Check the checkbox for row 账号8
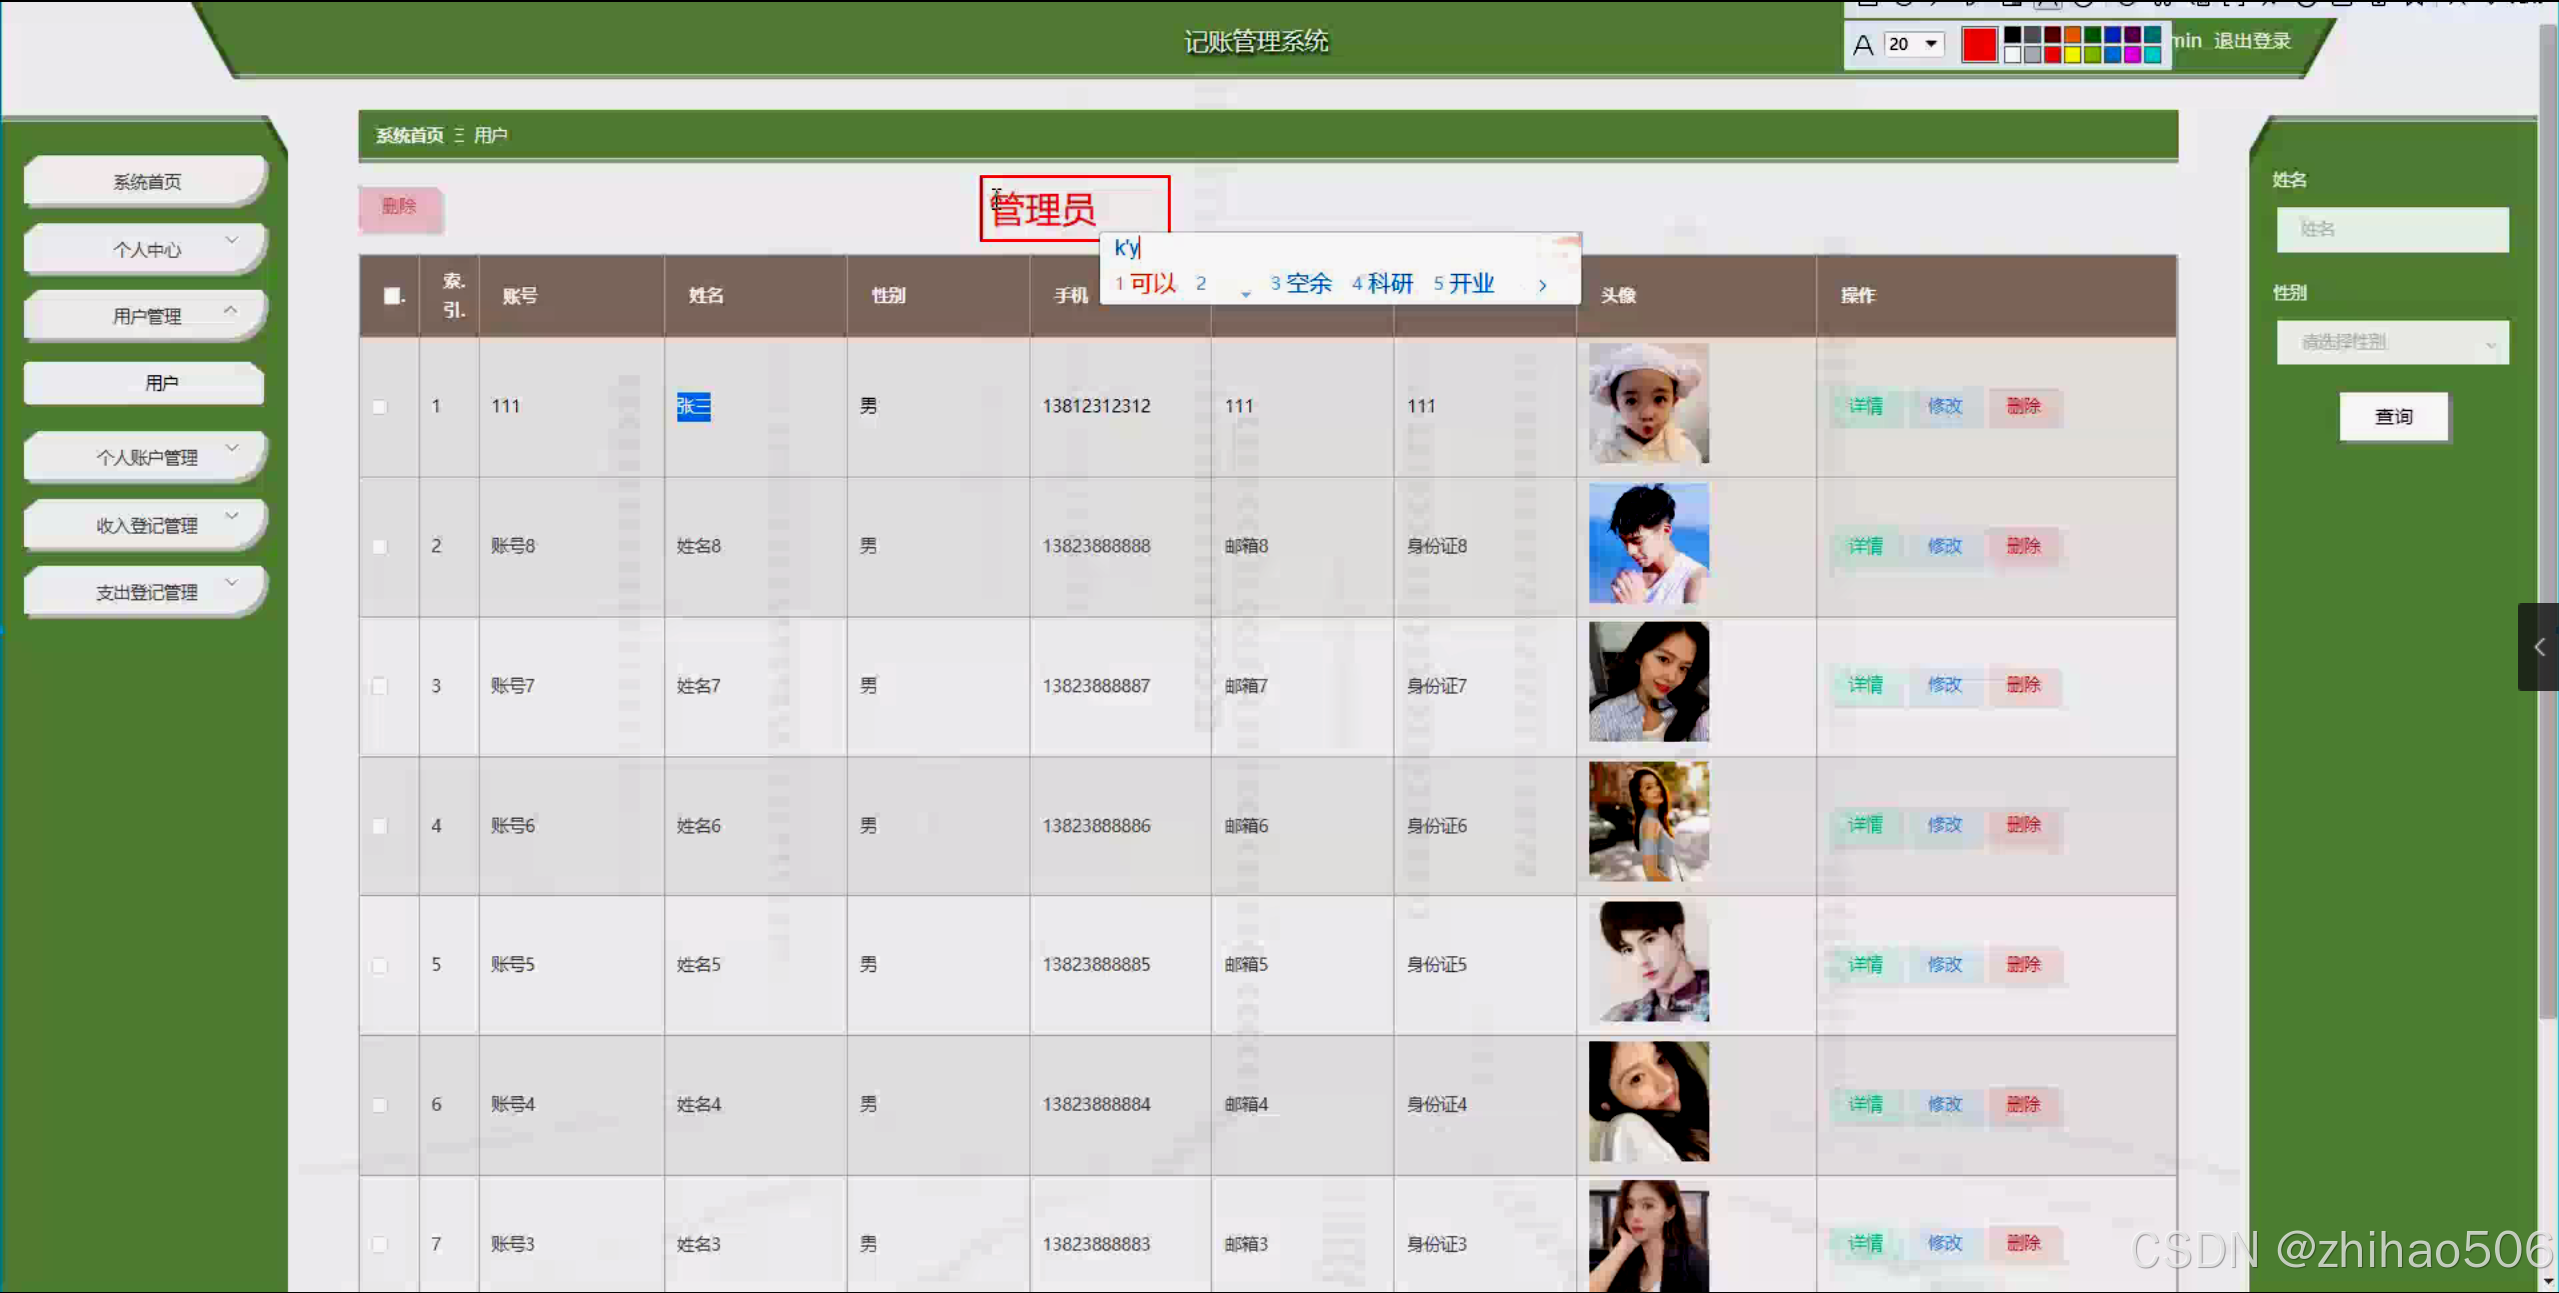Screen dimensions: 2559x1293 coord(380,547)
